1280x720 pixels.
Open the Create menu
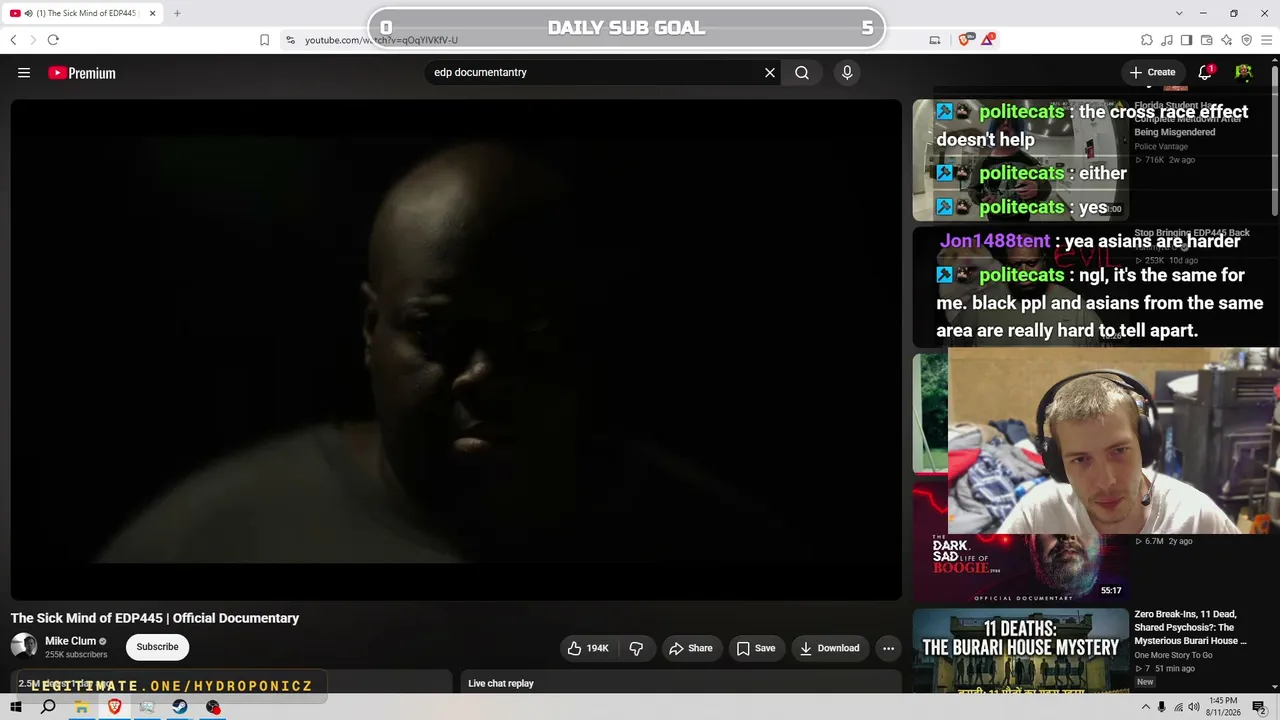(x=1153, y=73)
